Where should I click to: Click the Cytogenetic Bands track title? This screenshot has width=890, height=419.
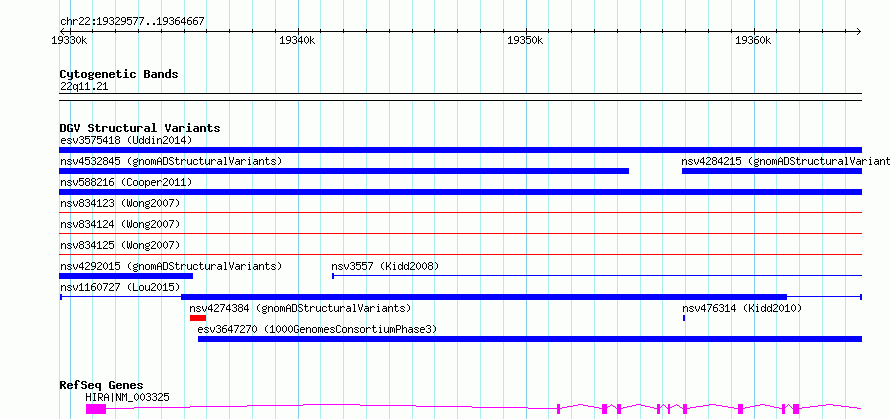coord(119,74)
